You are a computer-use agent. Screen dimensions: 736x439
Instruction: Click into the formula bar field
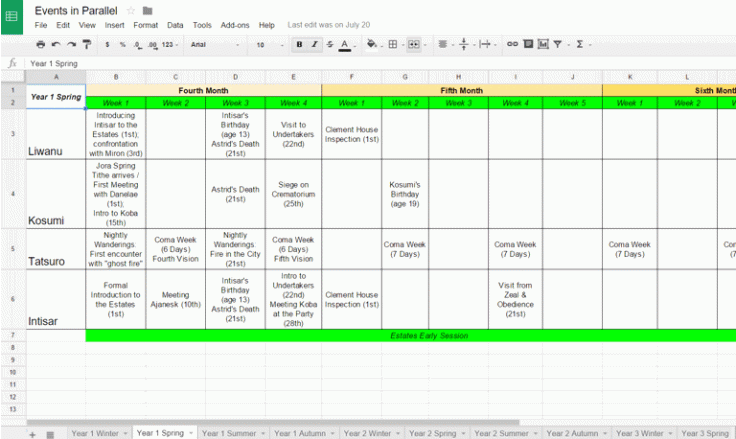(x=380, y=63)
